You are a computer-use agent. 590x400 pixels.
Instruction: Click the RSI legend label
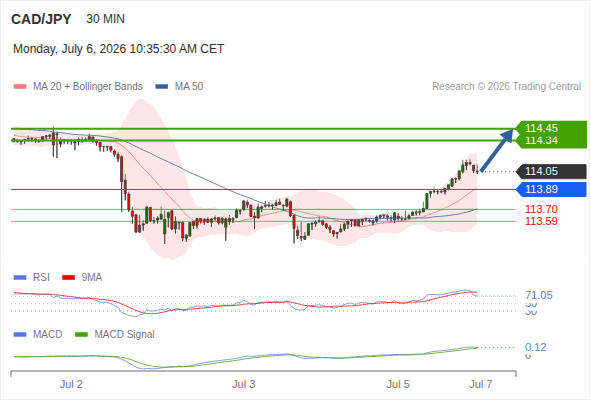(41, 278)
